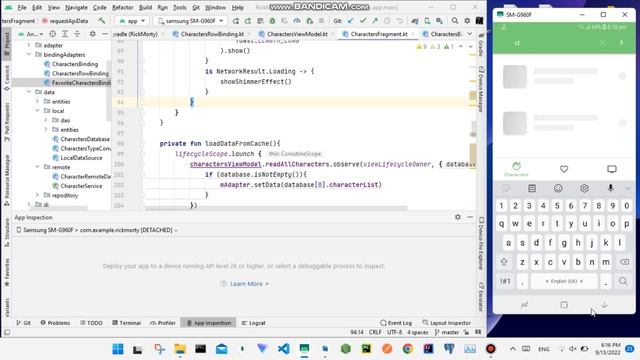This screenshot has width=640, height=360.
Task: Tap the microphone icon on phone keyboard
Action: coord(611,188)
